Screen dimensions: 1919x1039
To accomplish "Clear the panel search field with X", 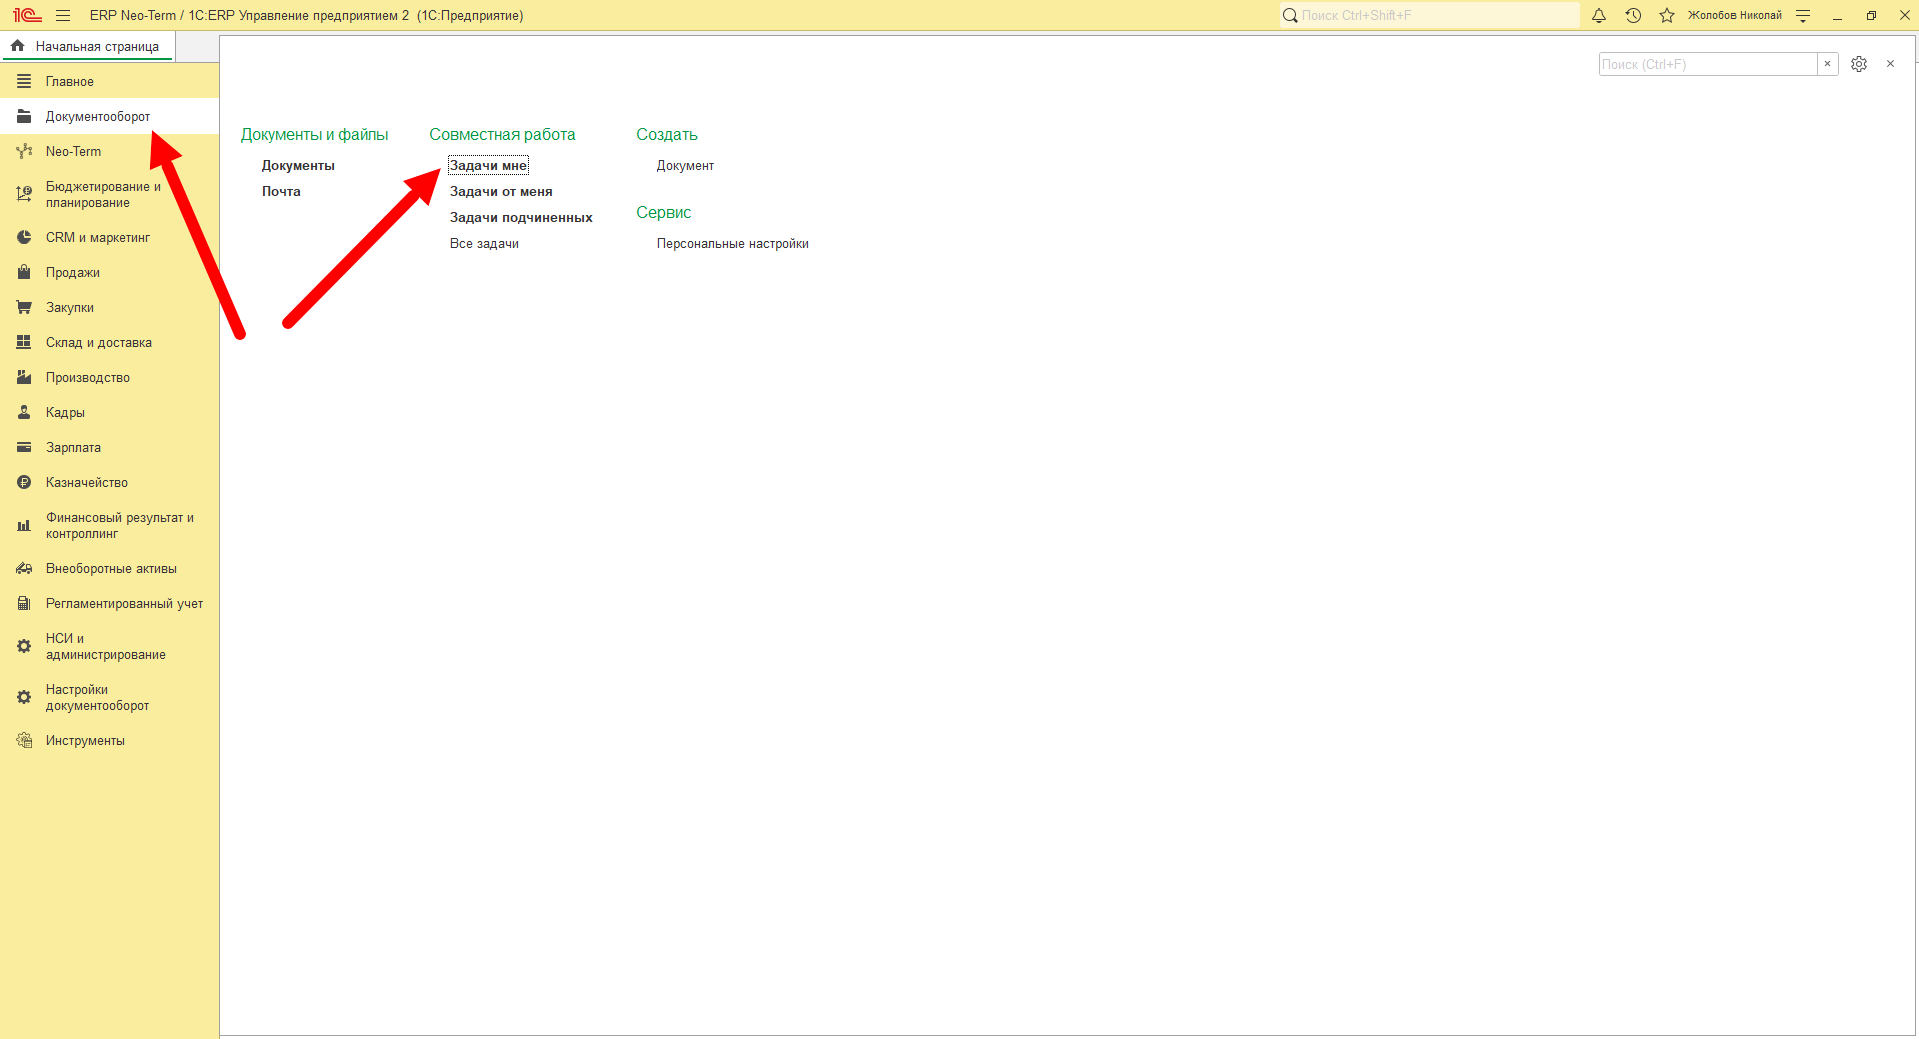I will coord(1828,64).
